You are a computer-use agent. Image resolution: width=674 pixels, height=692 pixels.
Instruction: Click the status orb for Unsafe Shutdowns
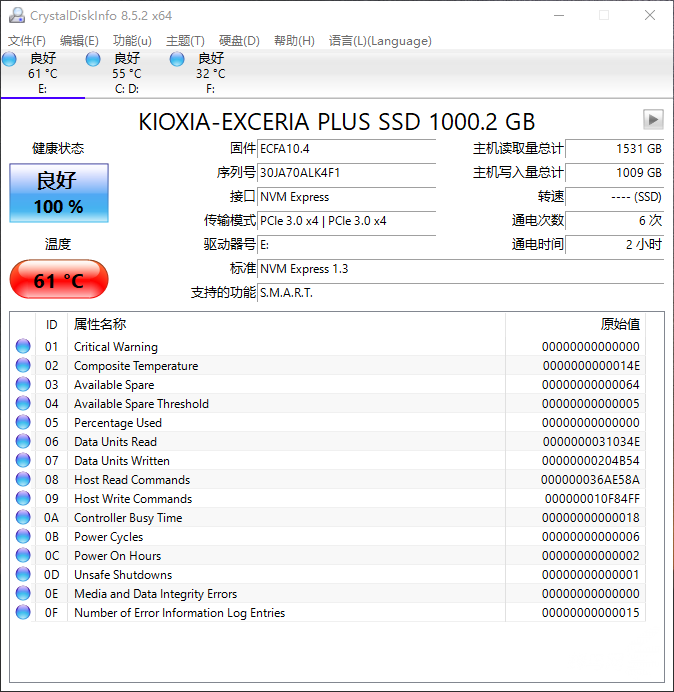coord(23,574)
